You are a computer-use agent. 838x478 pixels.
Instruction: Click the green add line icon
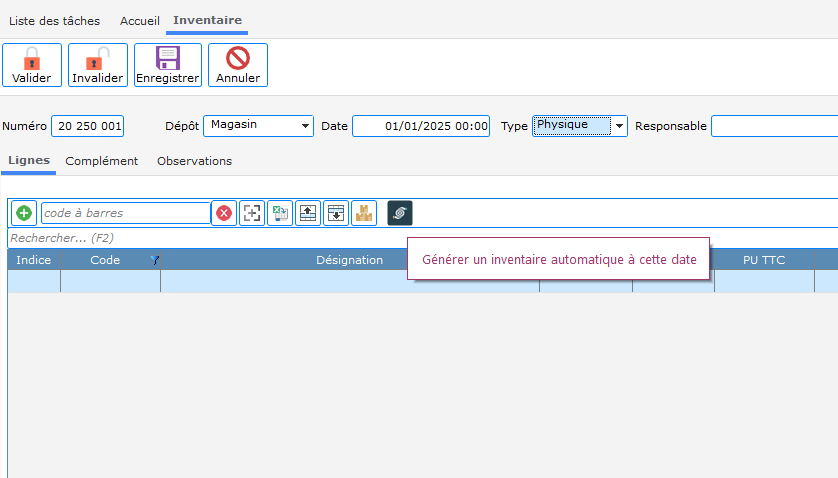click(x=23, y=213)
